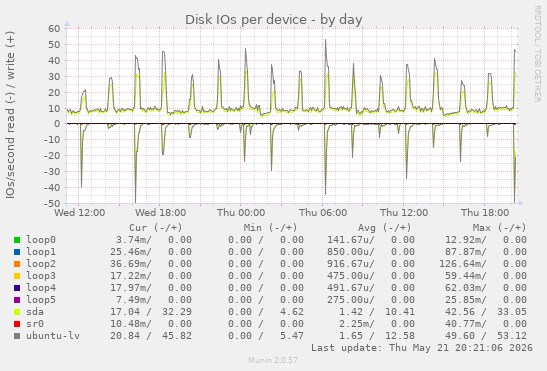The height and width of the screenshot is (371, 547).
Task: Click the purple loop5 legend color swatch
Action: click(x=17, y=300)
